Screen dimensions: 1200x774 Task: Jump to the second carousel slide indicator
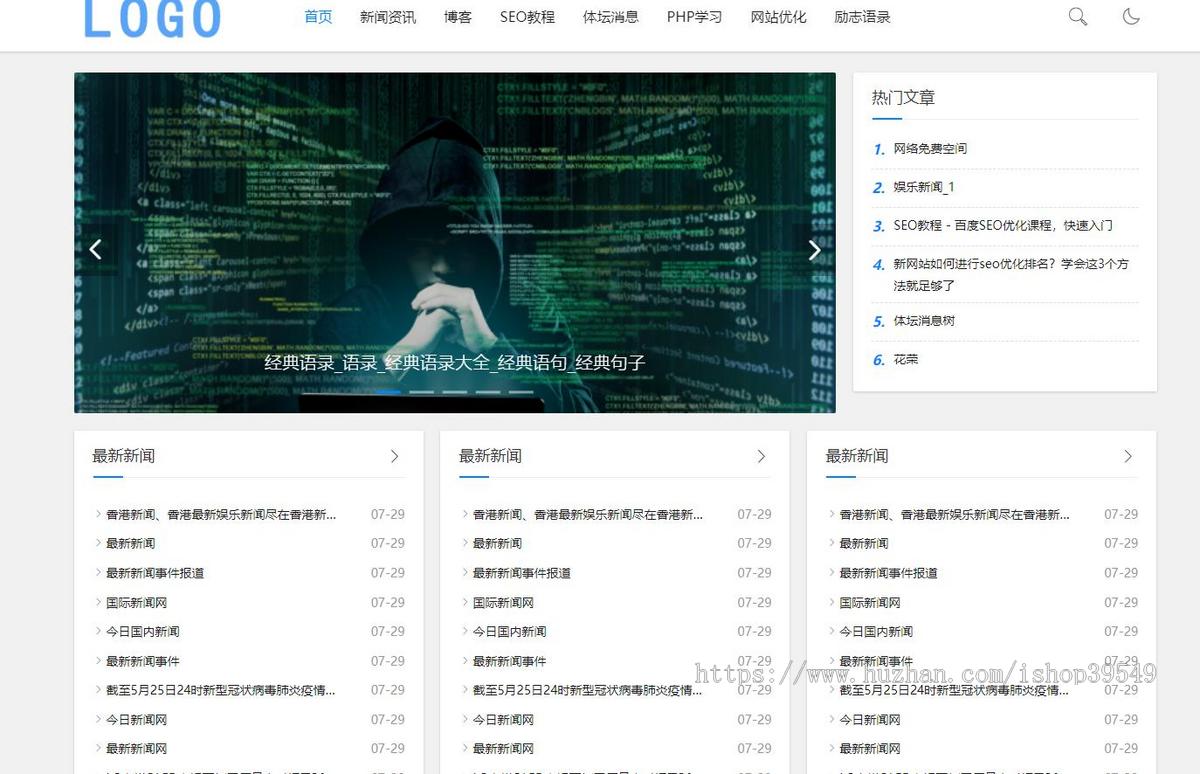[421, 392]
